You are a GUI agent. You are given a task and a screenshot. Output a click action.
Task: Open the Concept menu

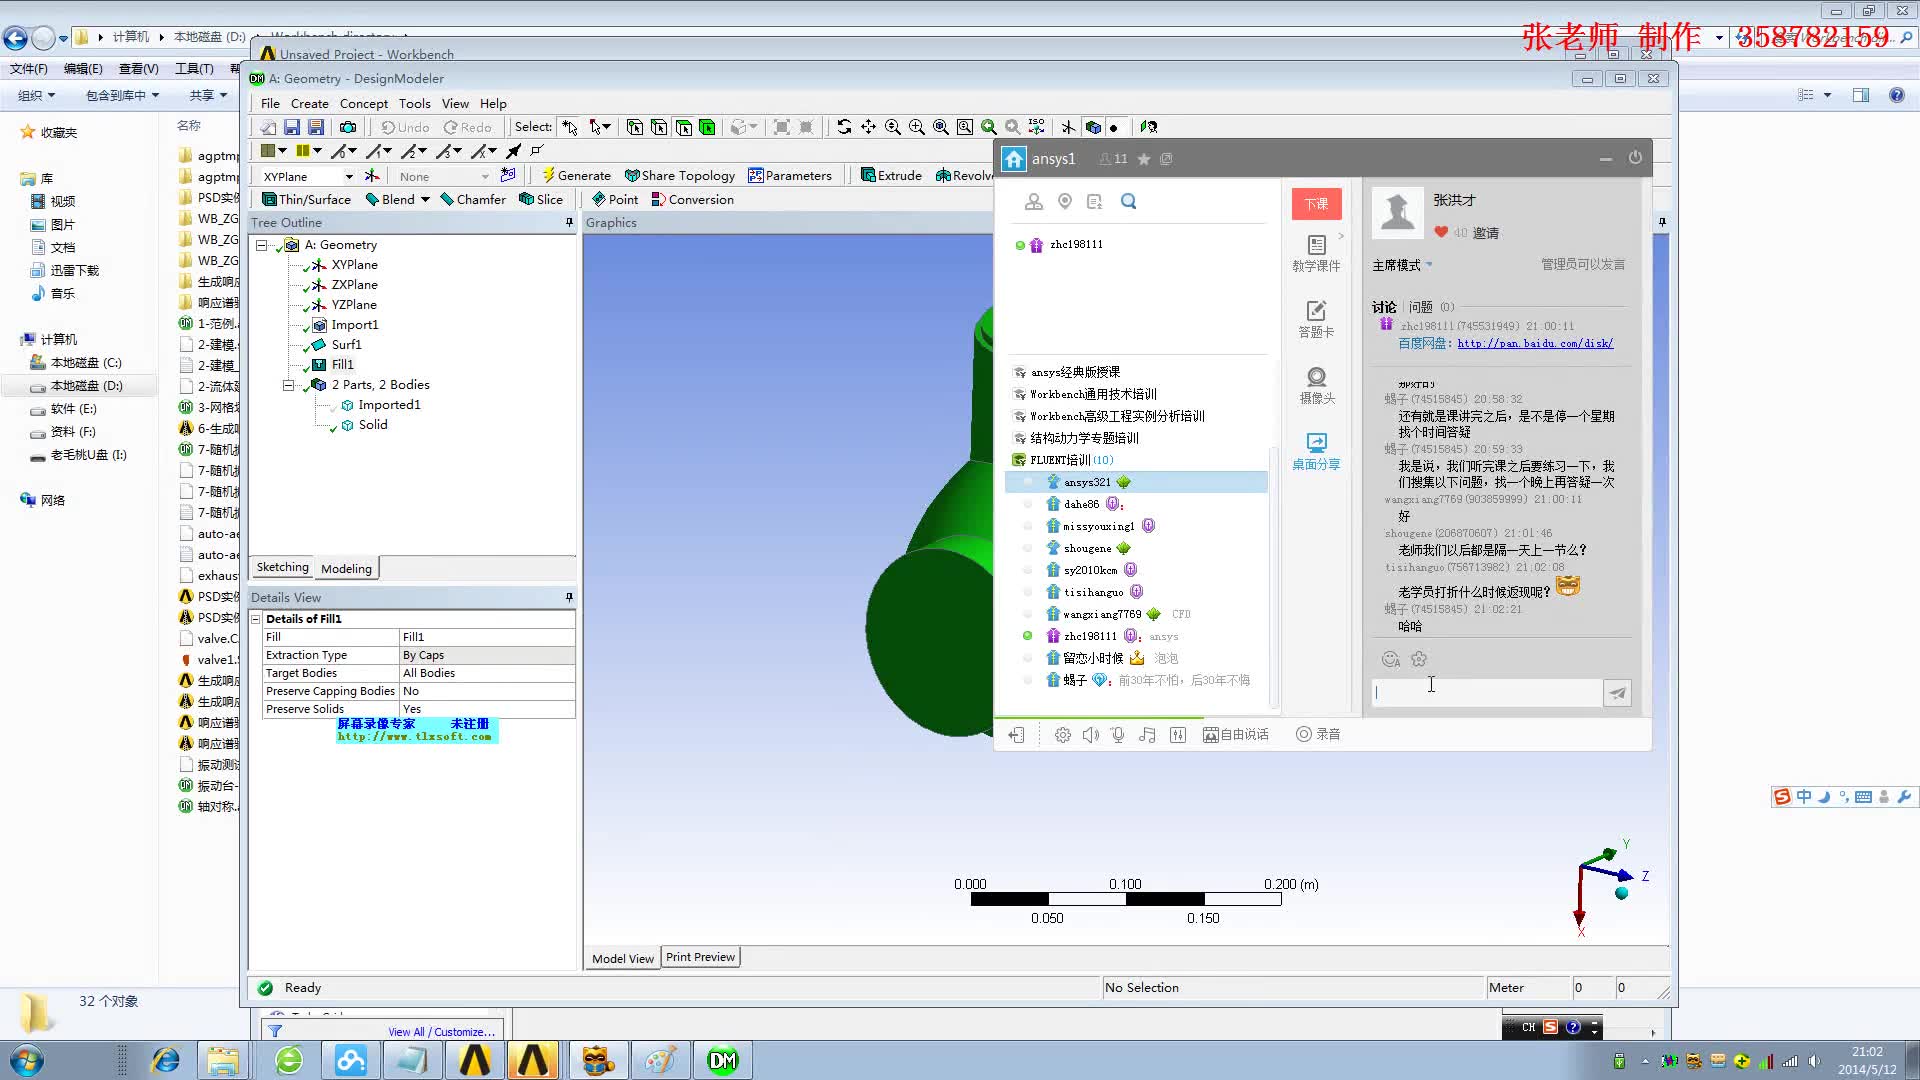point(363,104)
